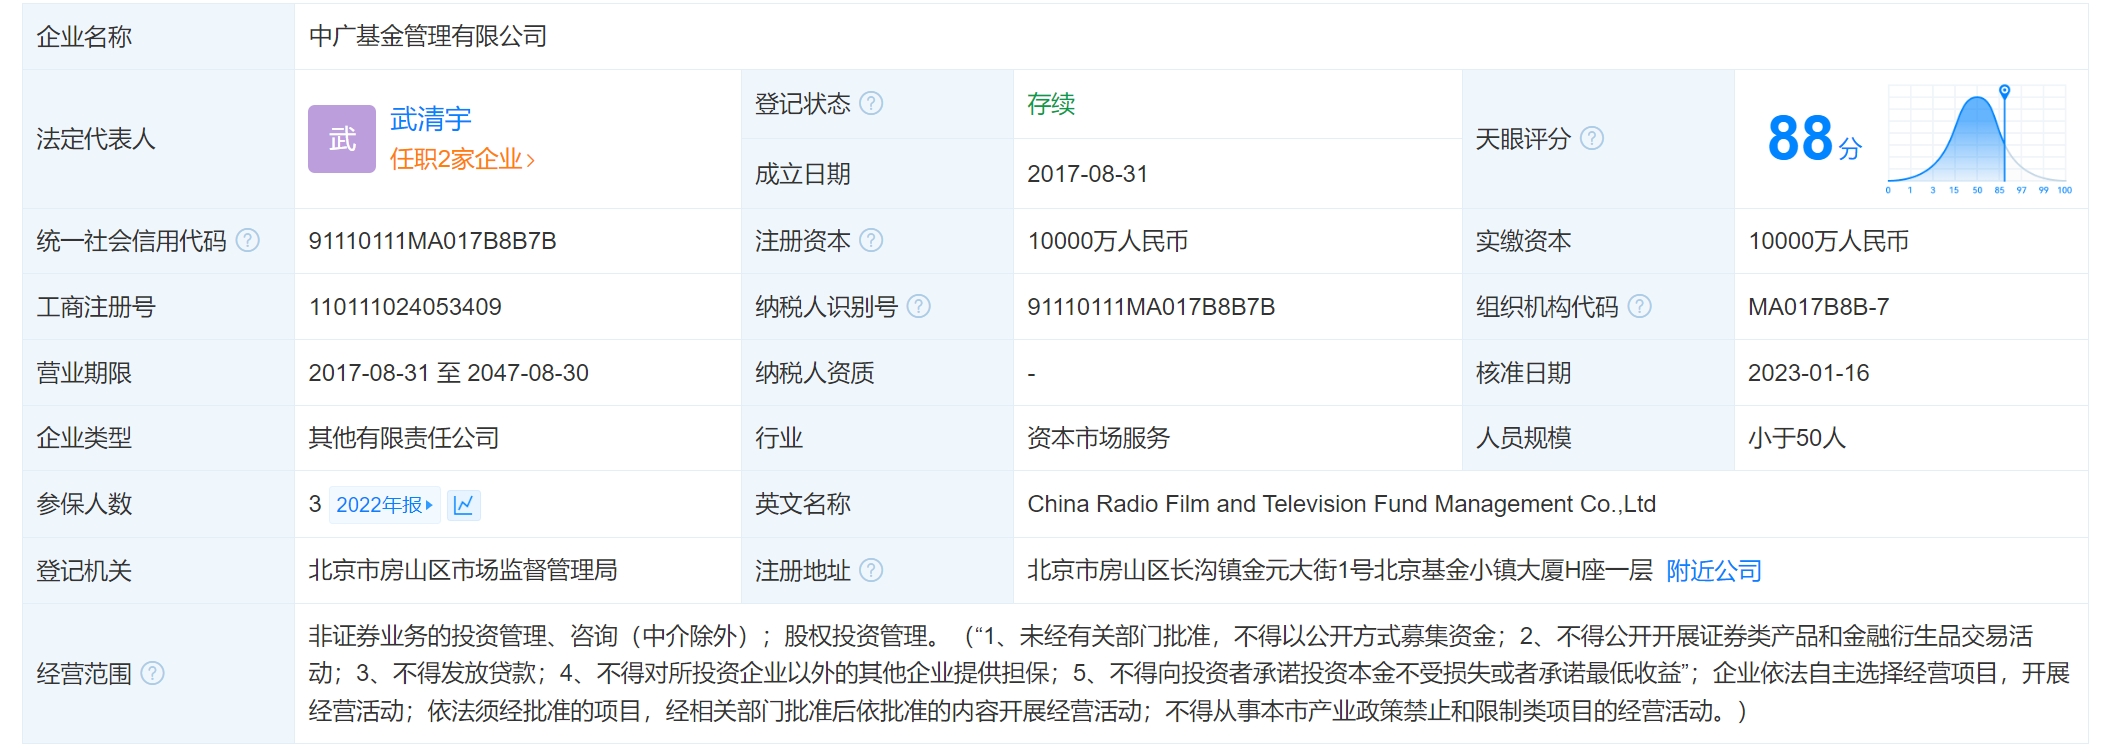Image resolution: width=2103 pixels, height=755 pixels.
Task: Select company name 中广基金管理有限公司
Action: pos(428,36)
